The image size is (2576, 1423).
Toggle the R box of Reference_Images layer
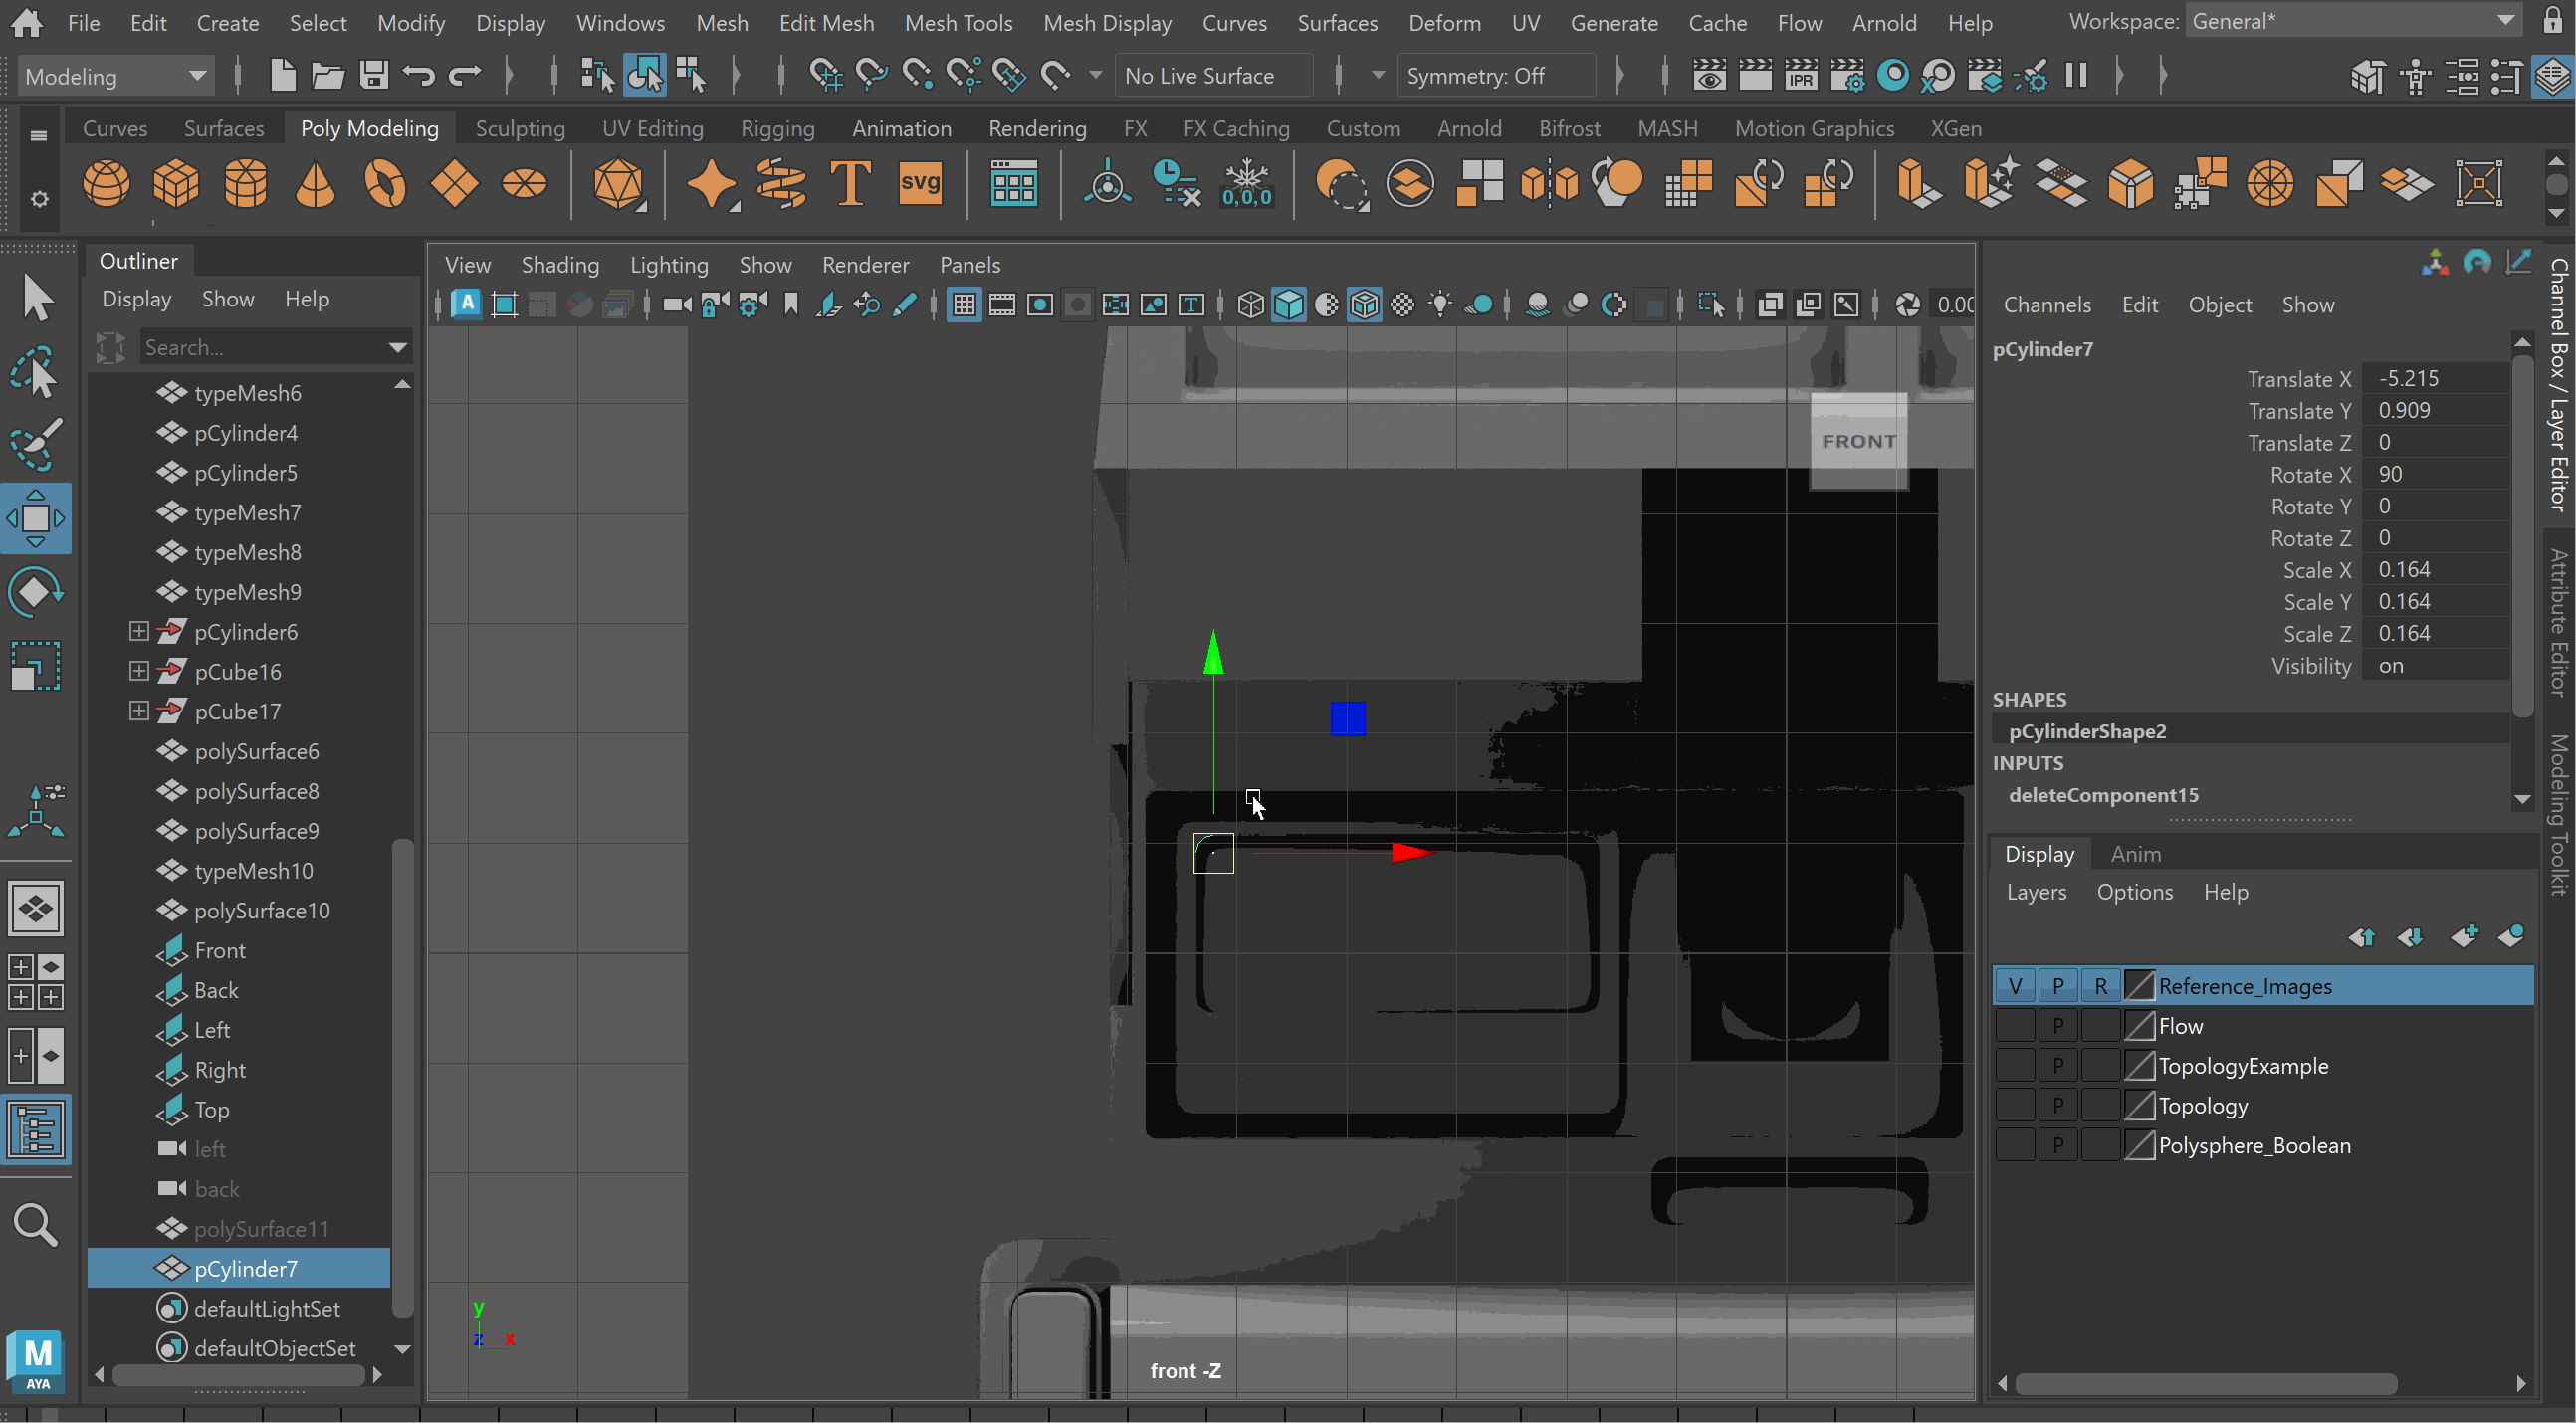click(x=2100, y=986)
